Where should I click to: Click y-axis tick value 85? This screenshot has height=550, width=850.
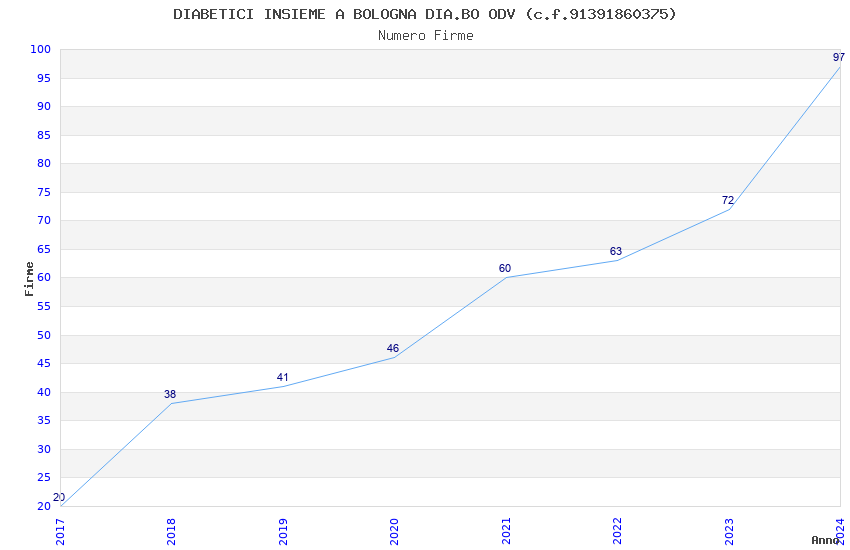click(x=44, y=135)
